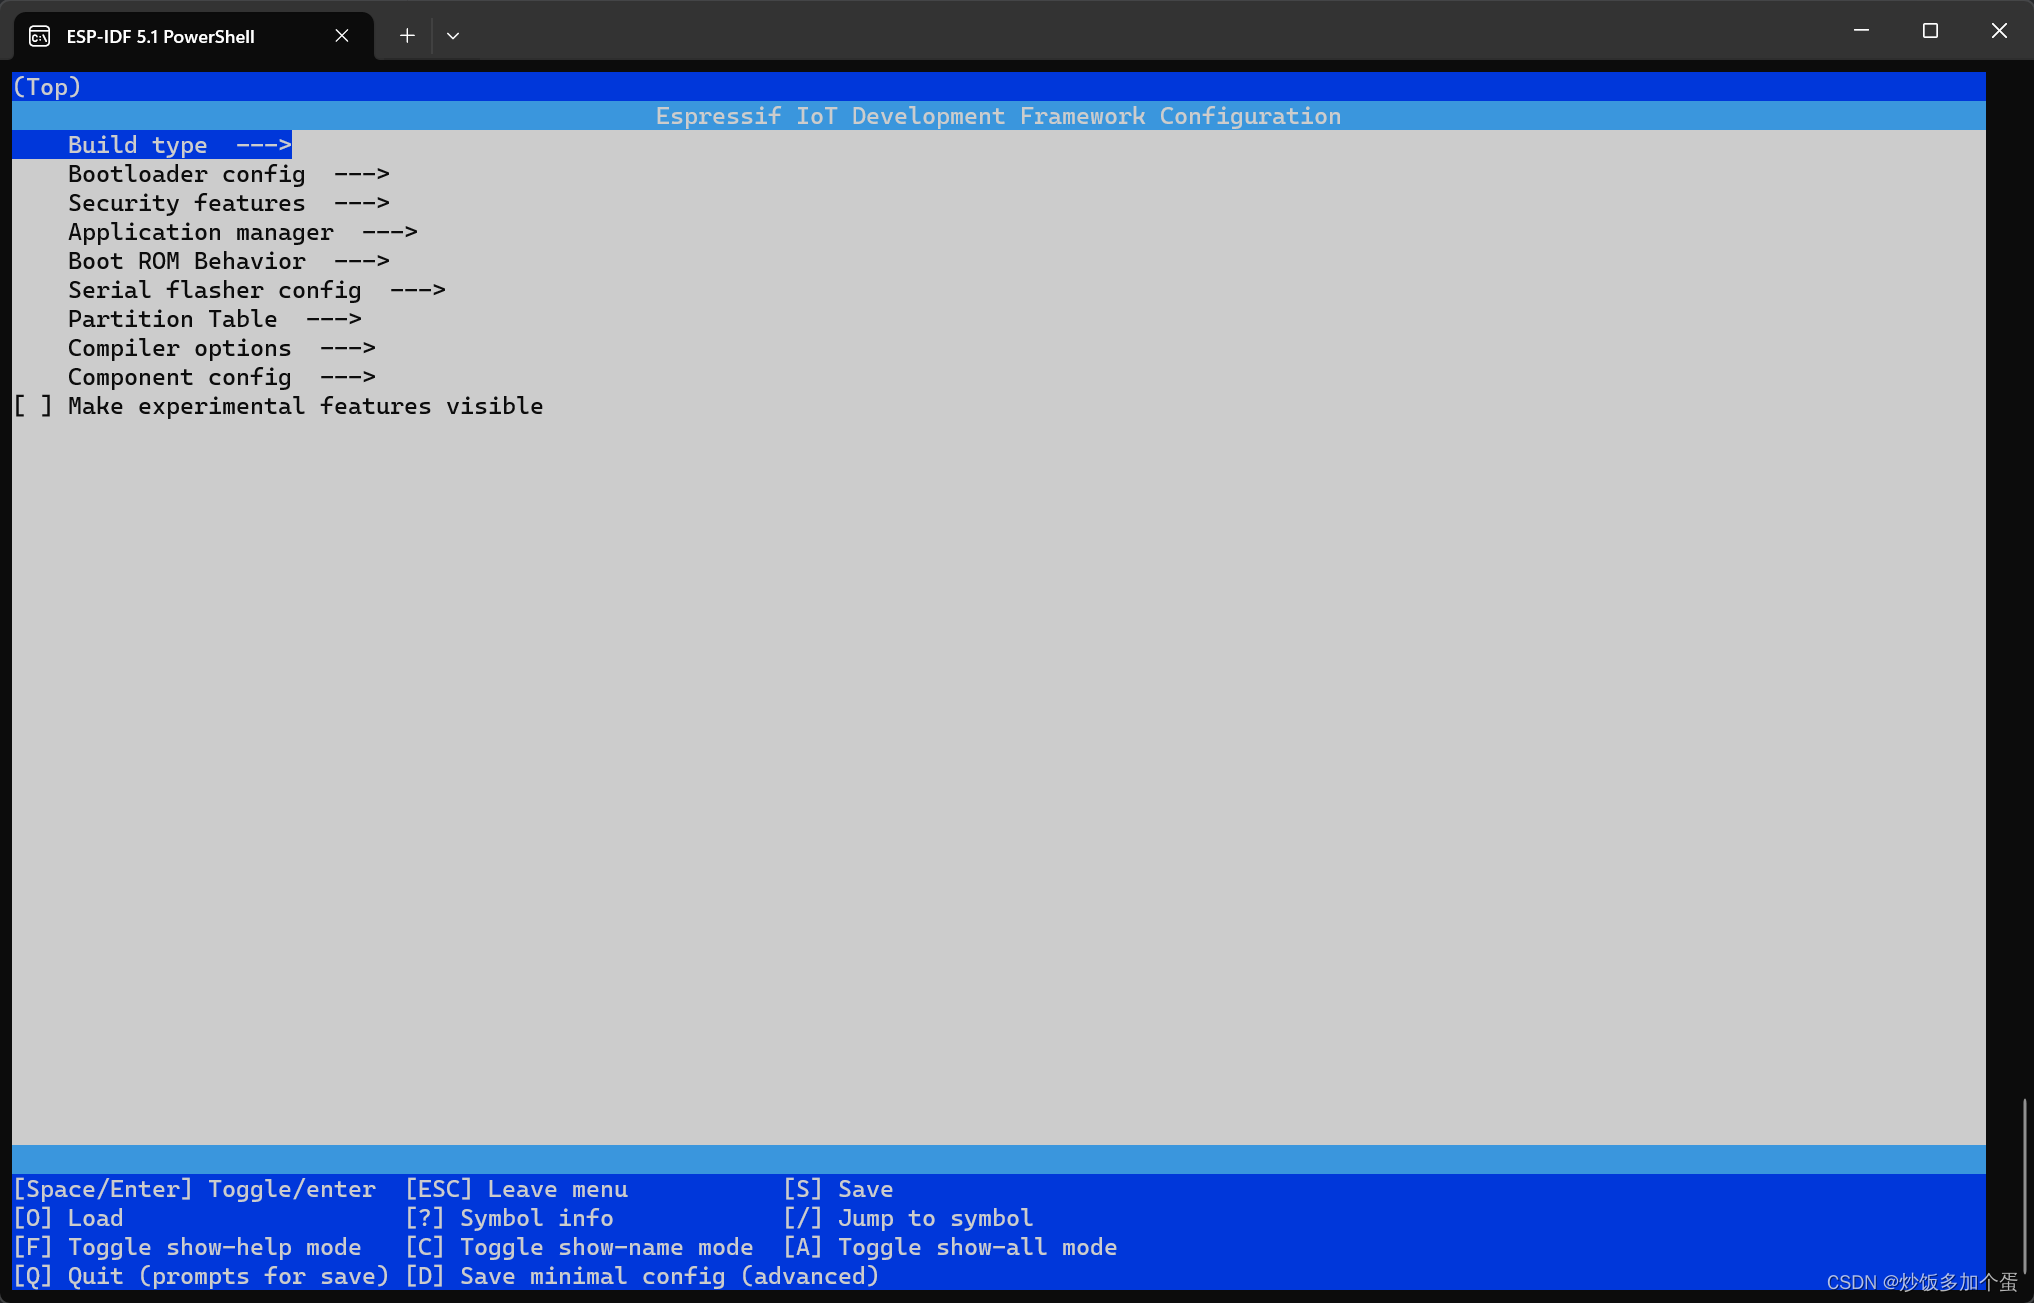
Task: Open the Serial flasher config submenu
Action: pyautogui.click(x=256, y=290)
